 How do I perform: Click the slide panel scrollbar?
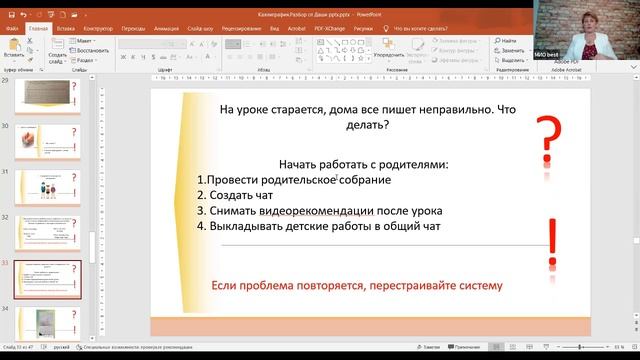[92, 247]
